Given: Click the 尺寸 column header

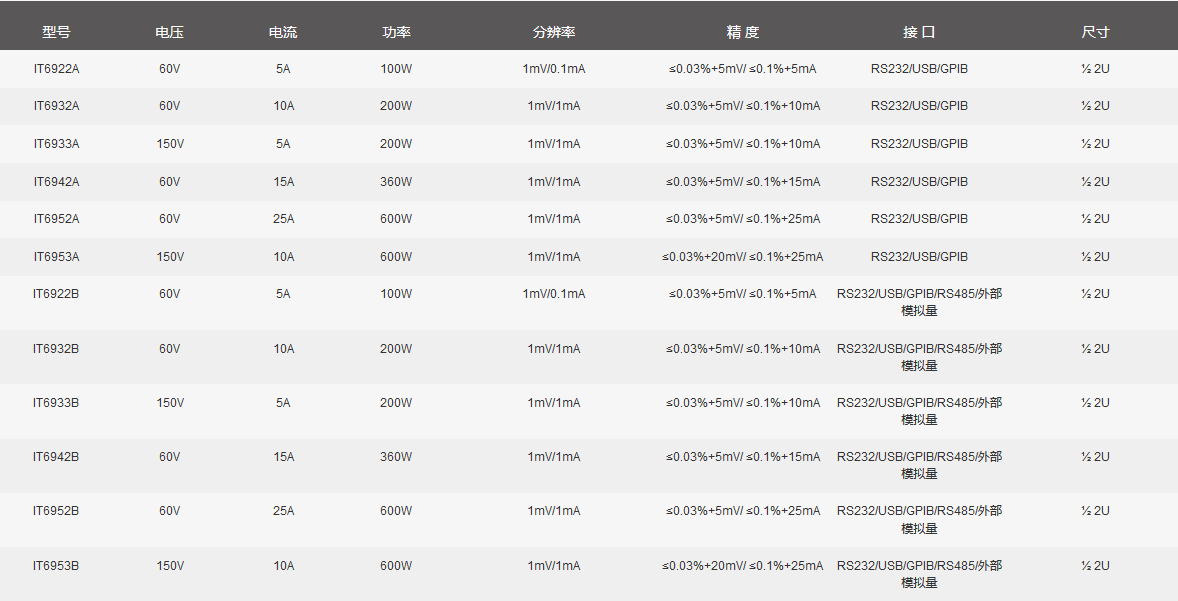Looking at the screenshot, I should coord(1095,32).
